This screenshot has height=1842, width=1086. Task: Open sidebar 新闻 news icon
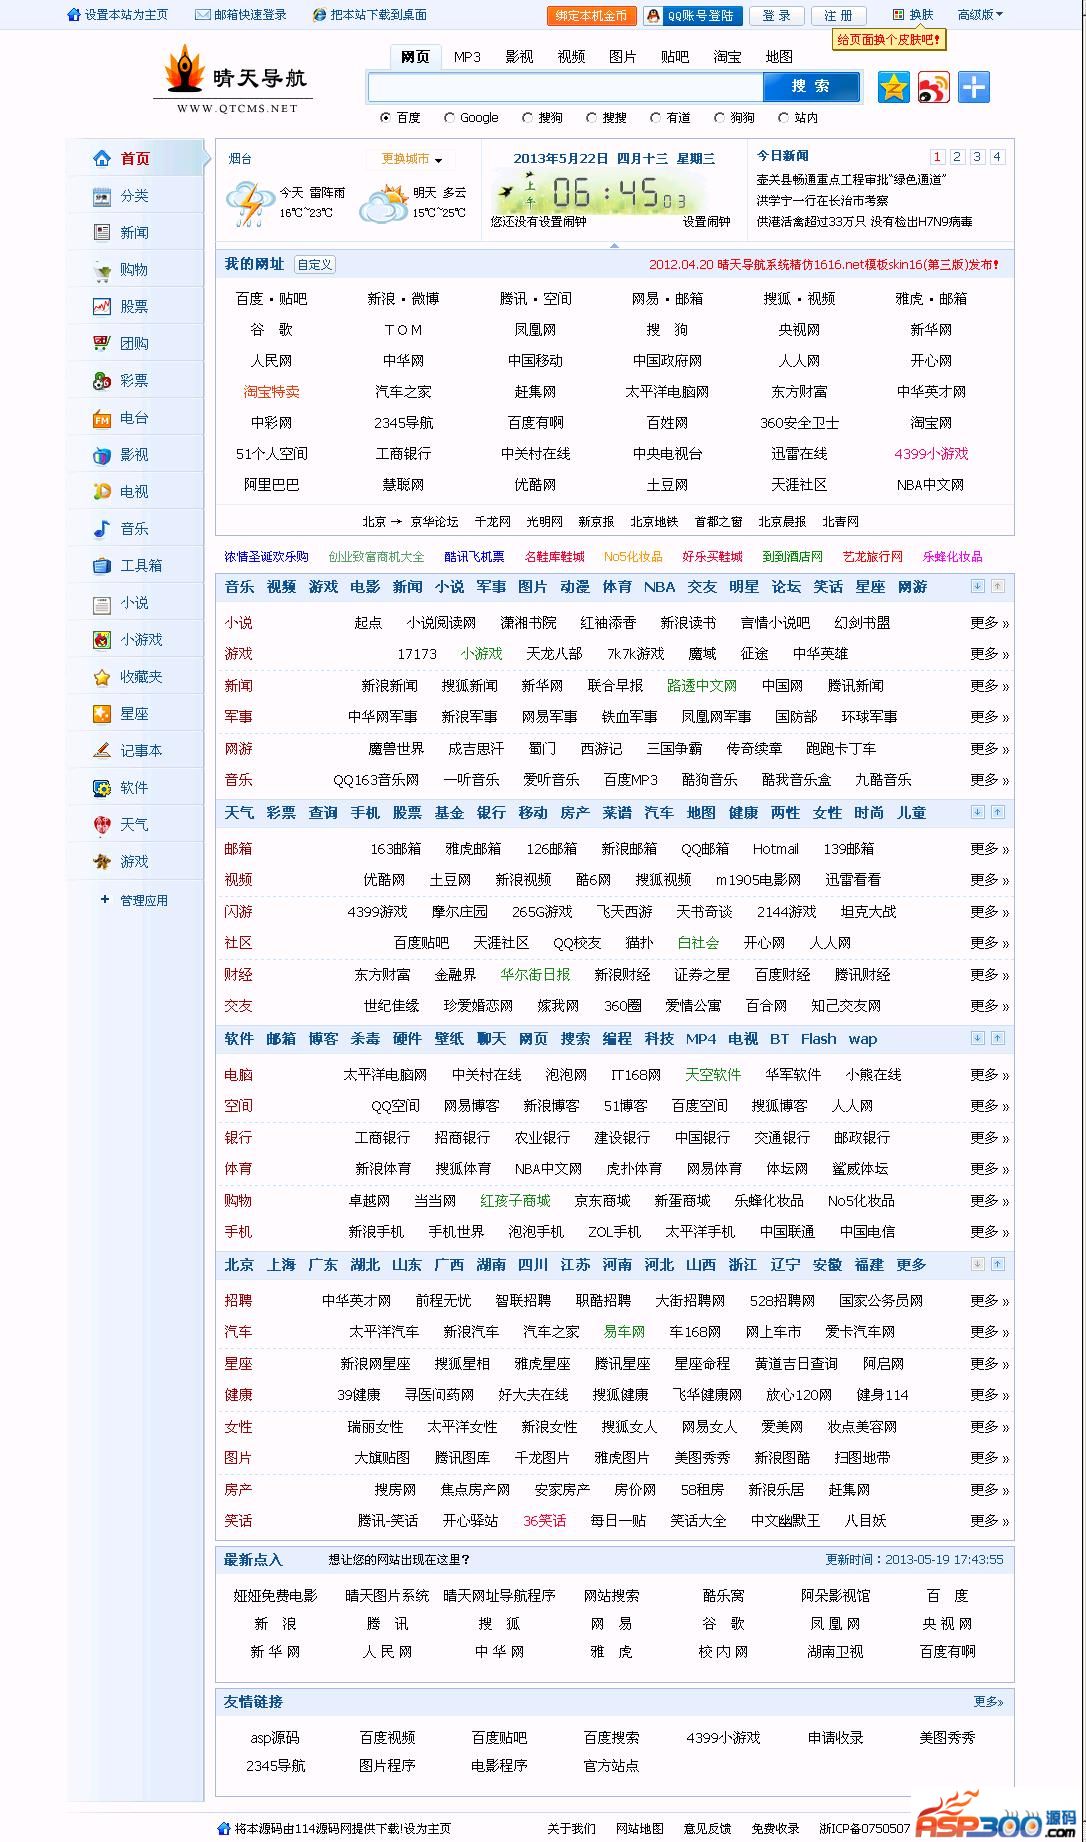[101, 232]
